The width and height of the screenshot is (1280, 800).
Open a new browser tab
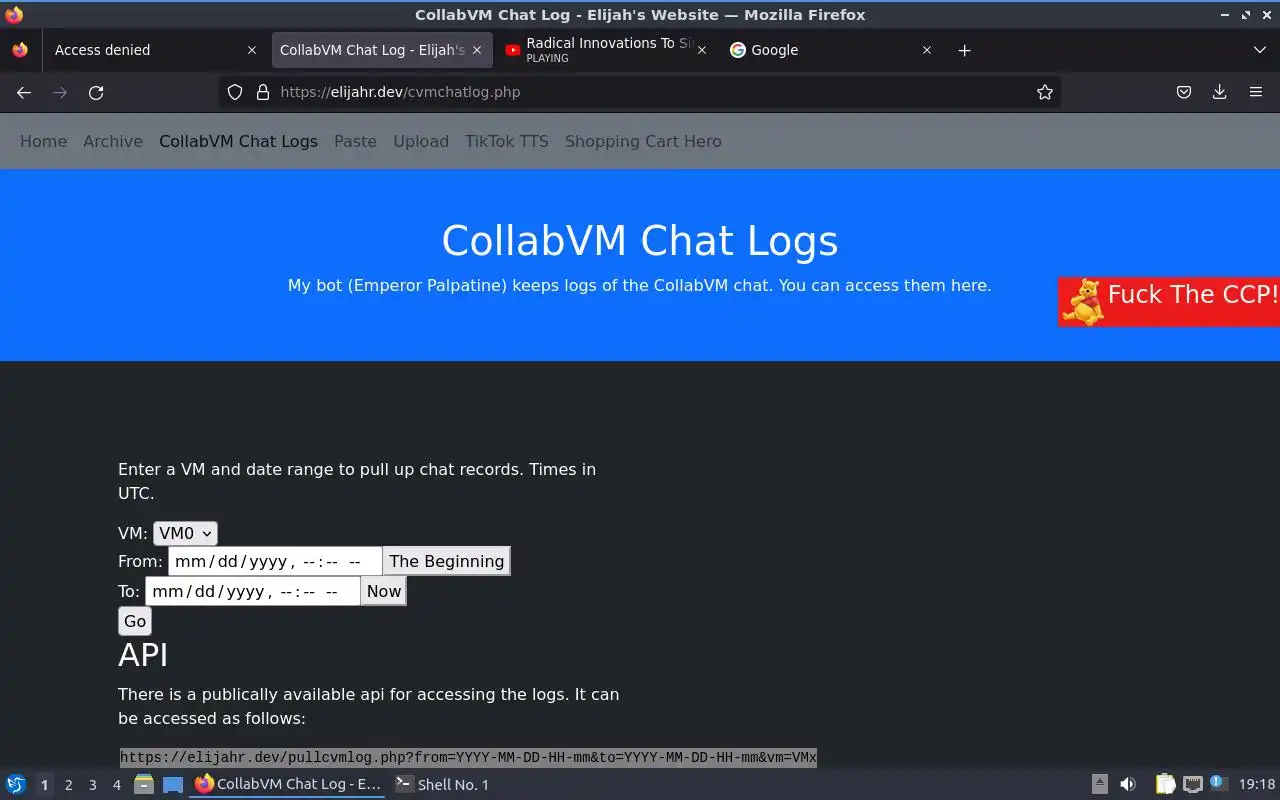point(964,50)
